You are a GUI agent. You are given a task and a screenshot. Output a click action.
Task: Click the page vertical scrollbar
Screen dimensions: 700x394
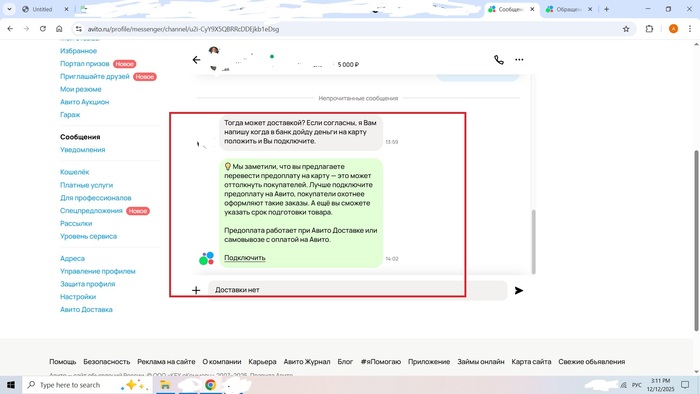point(696,241)
